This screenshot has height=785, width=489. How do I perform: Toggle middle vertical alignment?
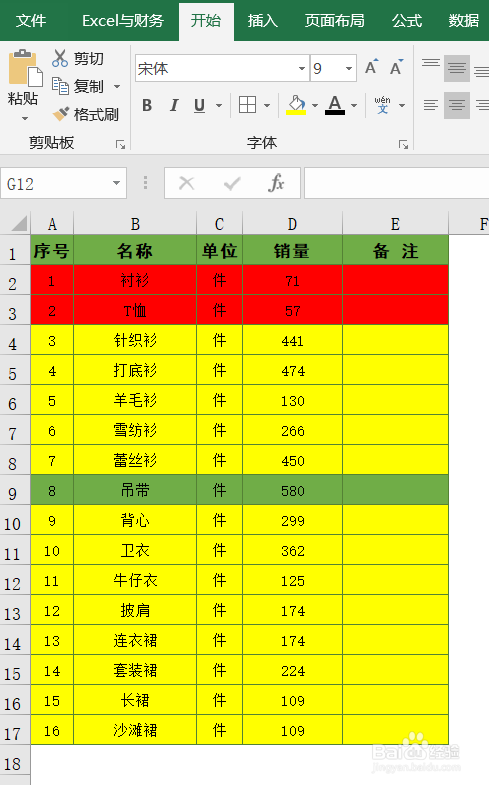[x=456, y=68]
